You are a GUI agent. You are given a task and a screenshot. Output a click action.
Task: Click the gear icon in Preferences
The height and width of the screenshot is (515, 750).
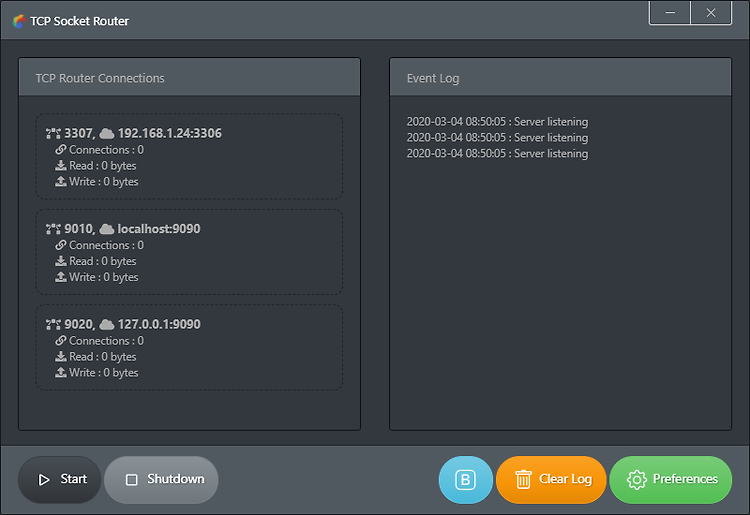coord(637,480)
